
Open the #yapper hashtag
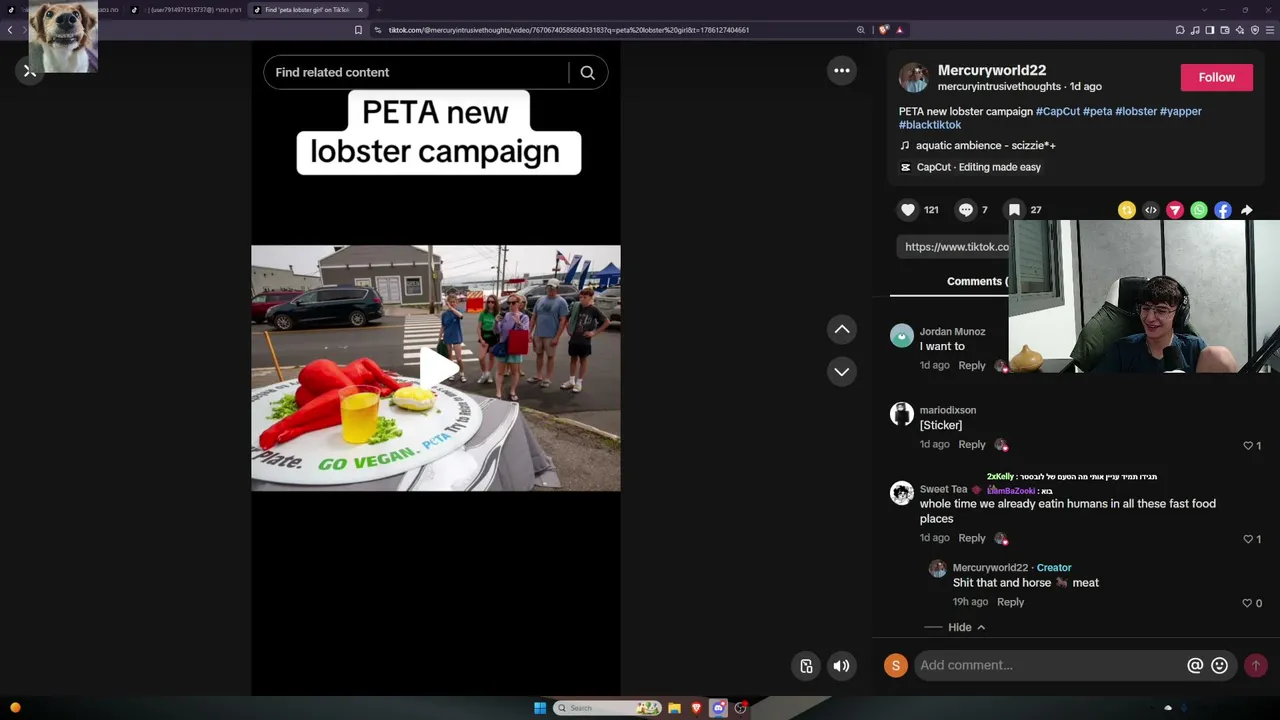click(1181, 111)
